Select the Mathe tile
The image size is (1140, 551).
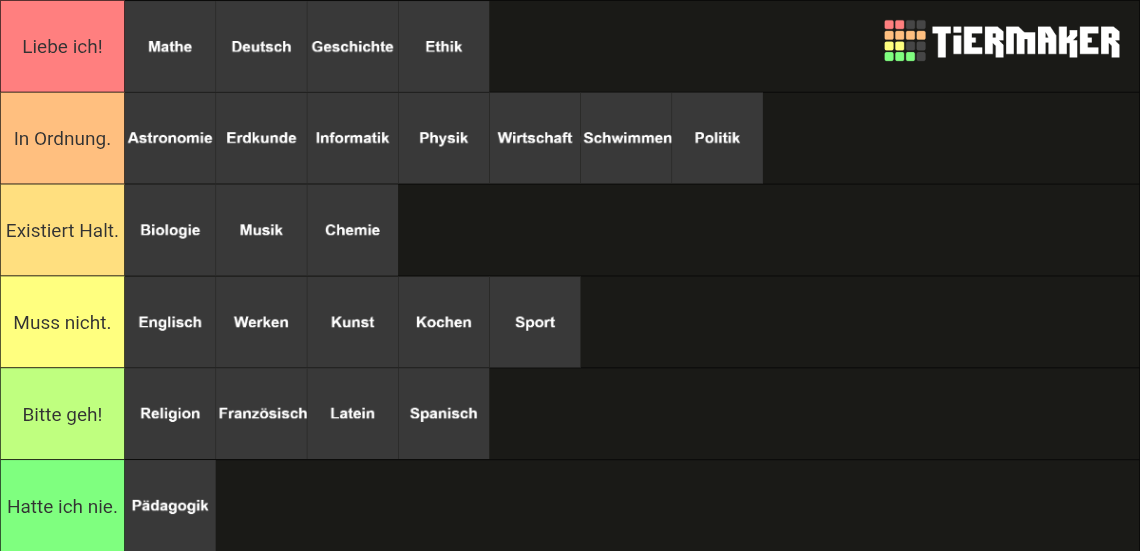[170, 47]
